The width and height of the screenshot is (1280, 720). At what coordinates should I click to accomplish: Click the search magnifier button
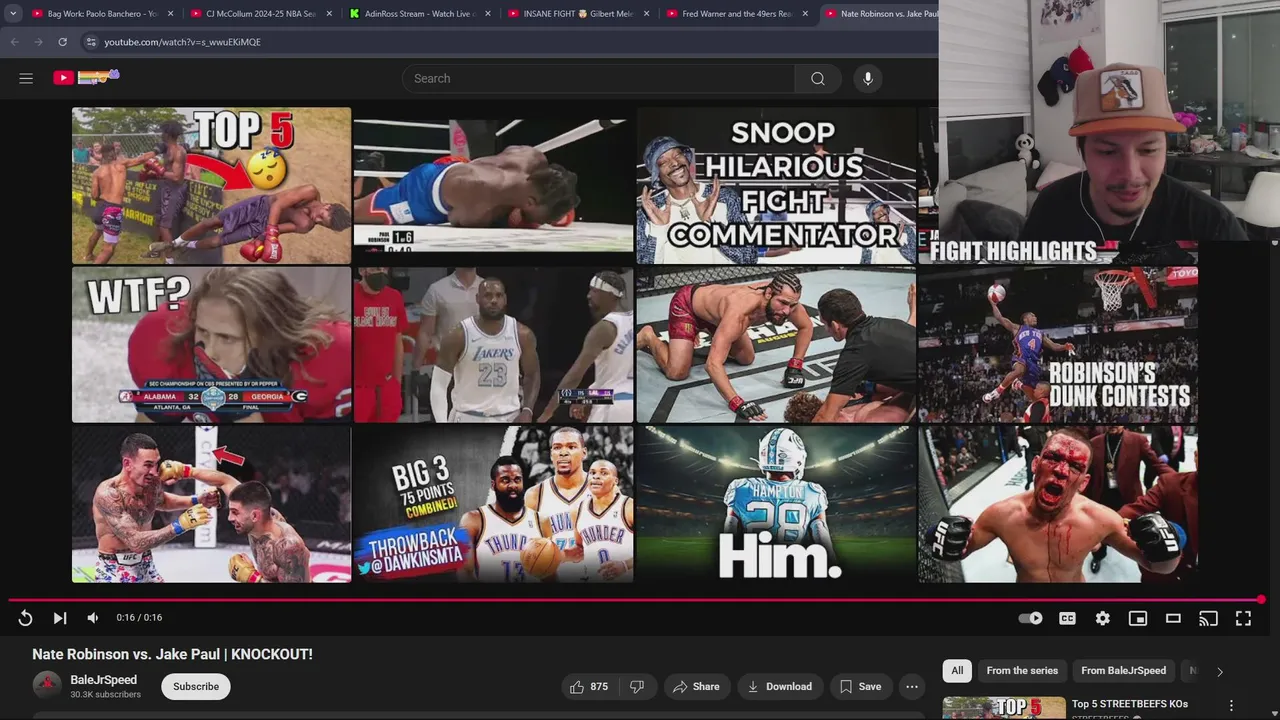pos(818,78)
